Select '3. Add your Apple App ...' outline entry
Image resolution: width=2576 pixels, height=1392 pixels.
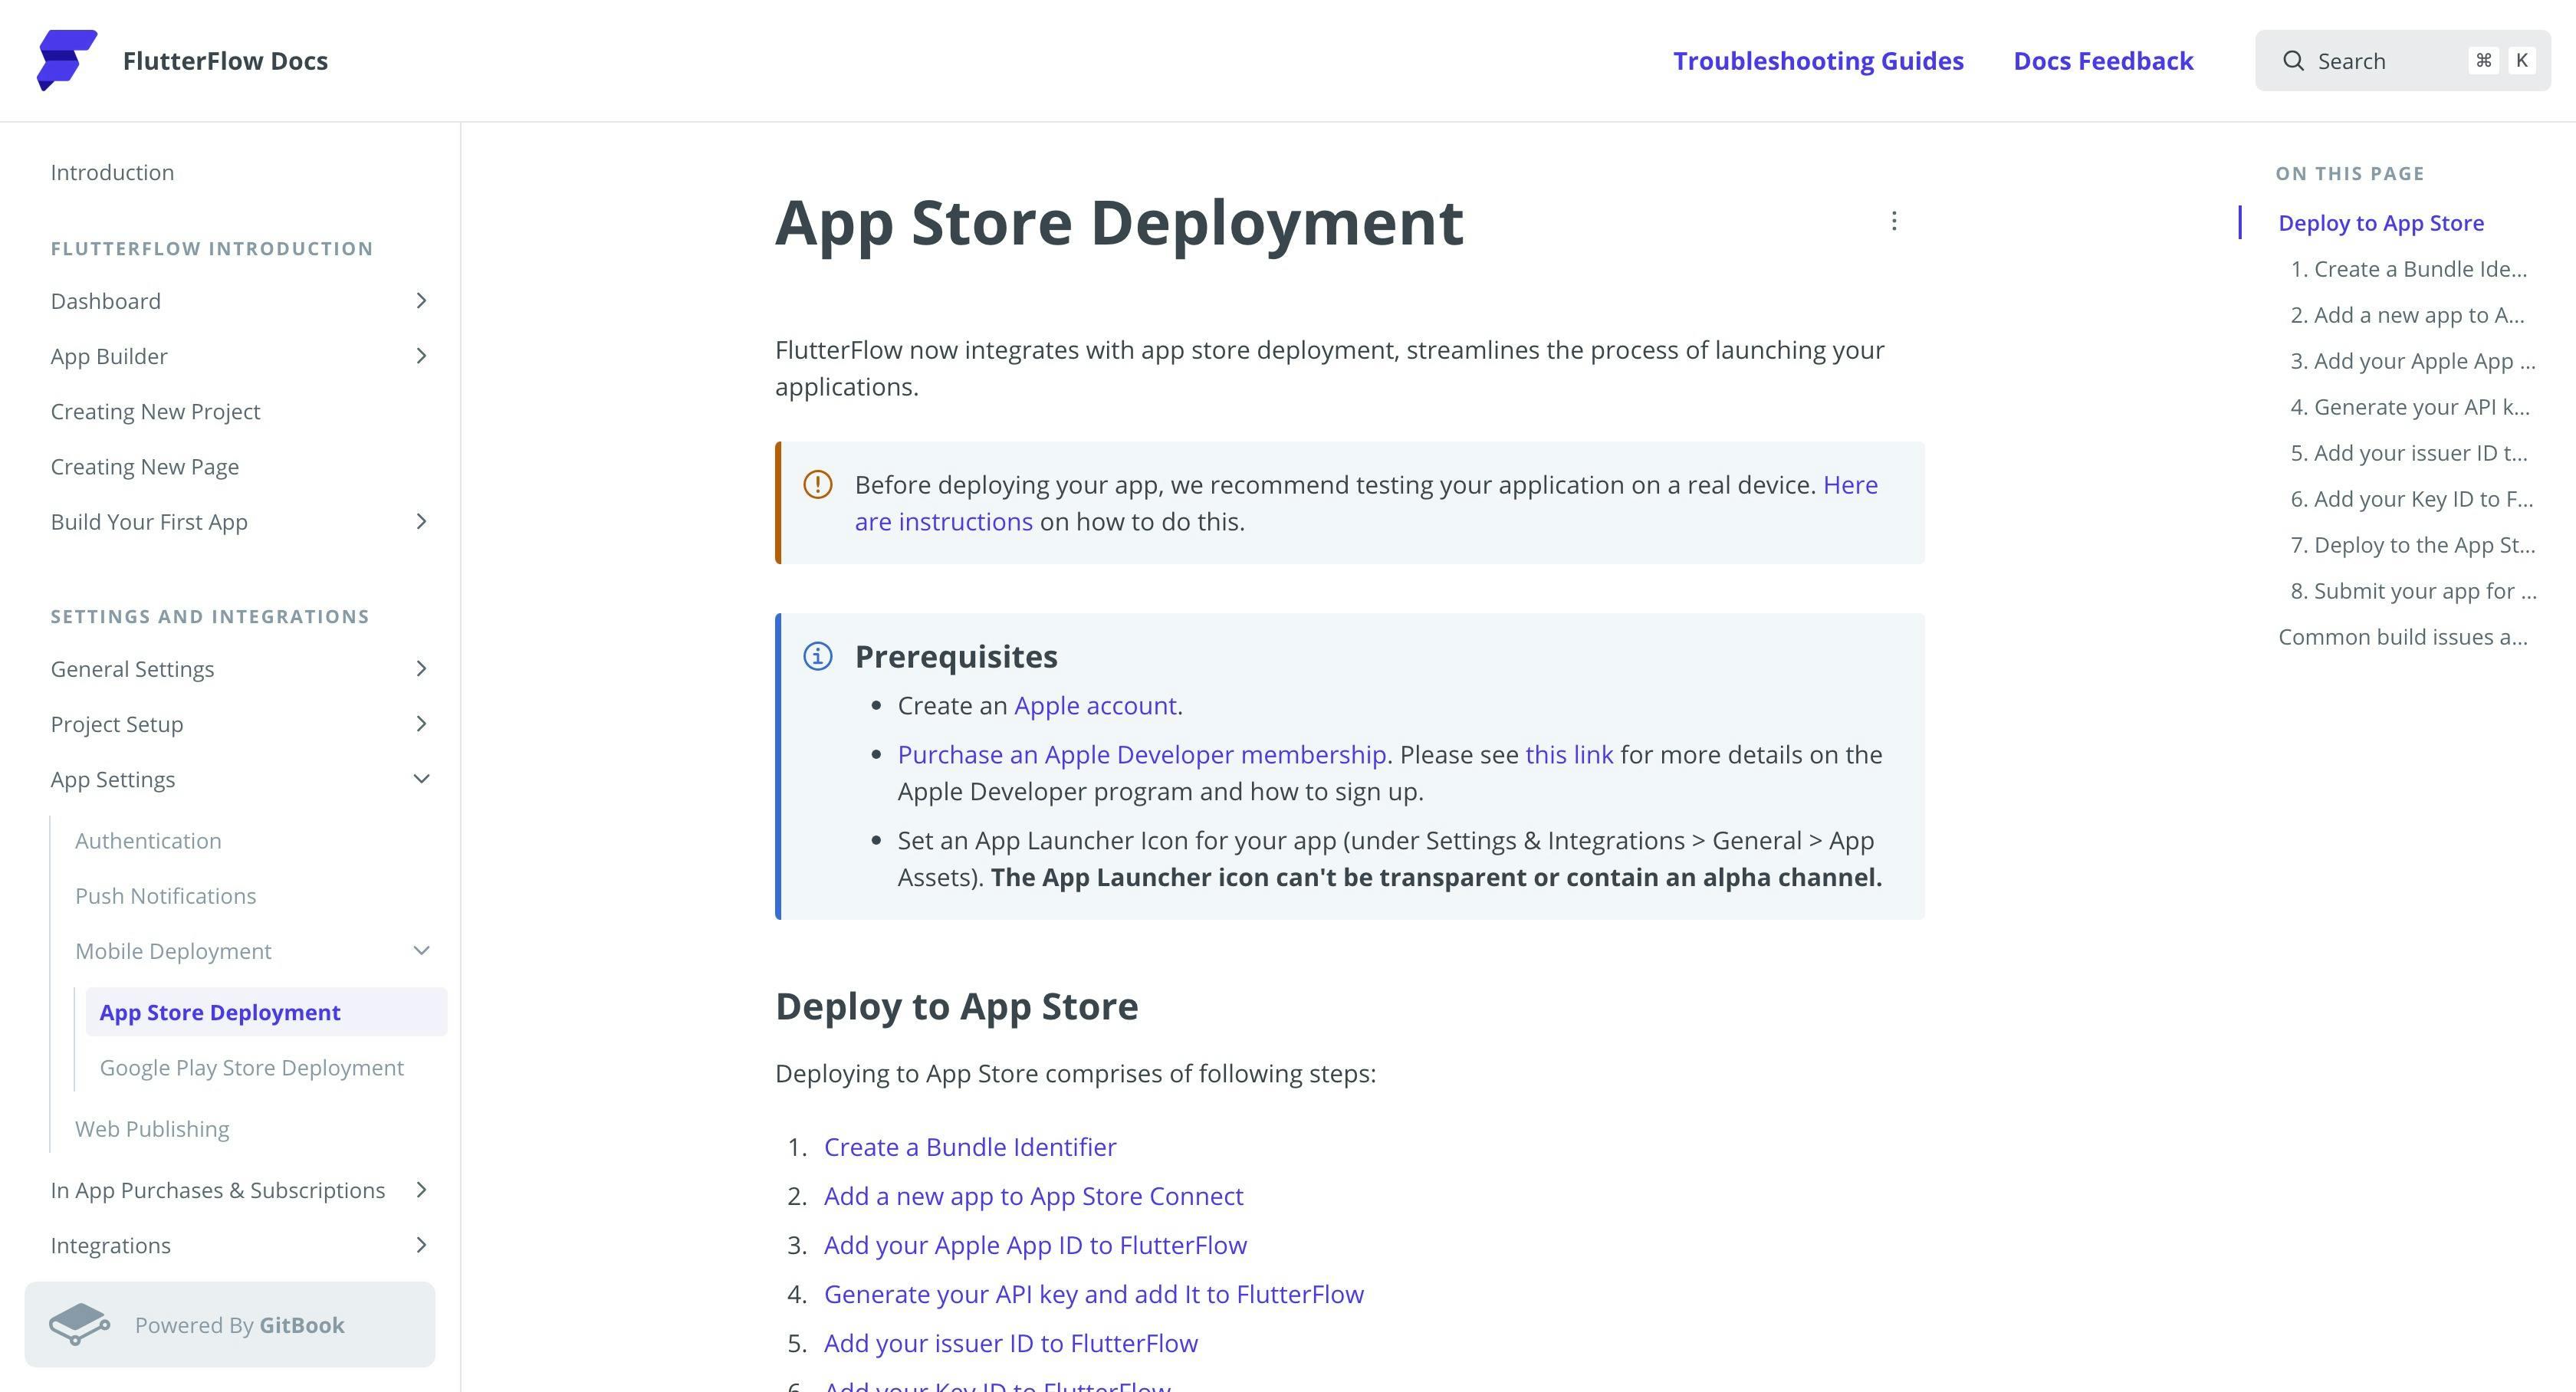(2412, 361)
